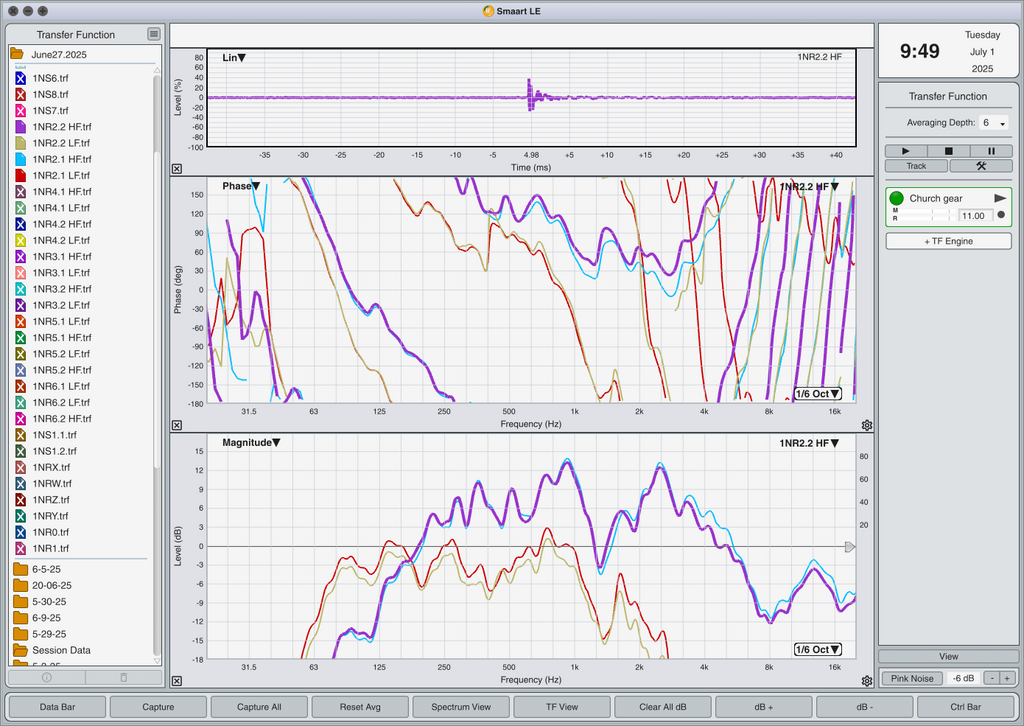Switch to Spectrum View
The height and width of the screenshot is (726, 1024).
click(461, 706)
